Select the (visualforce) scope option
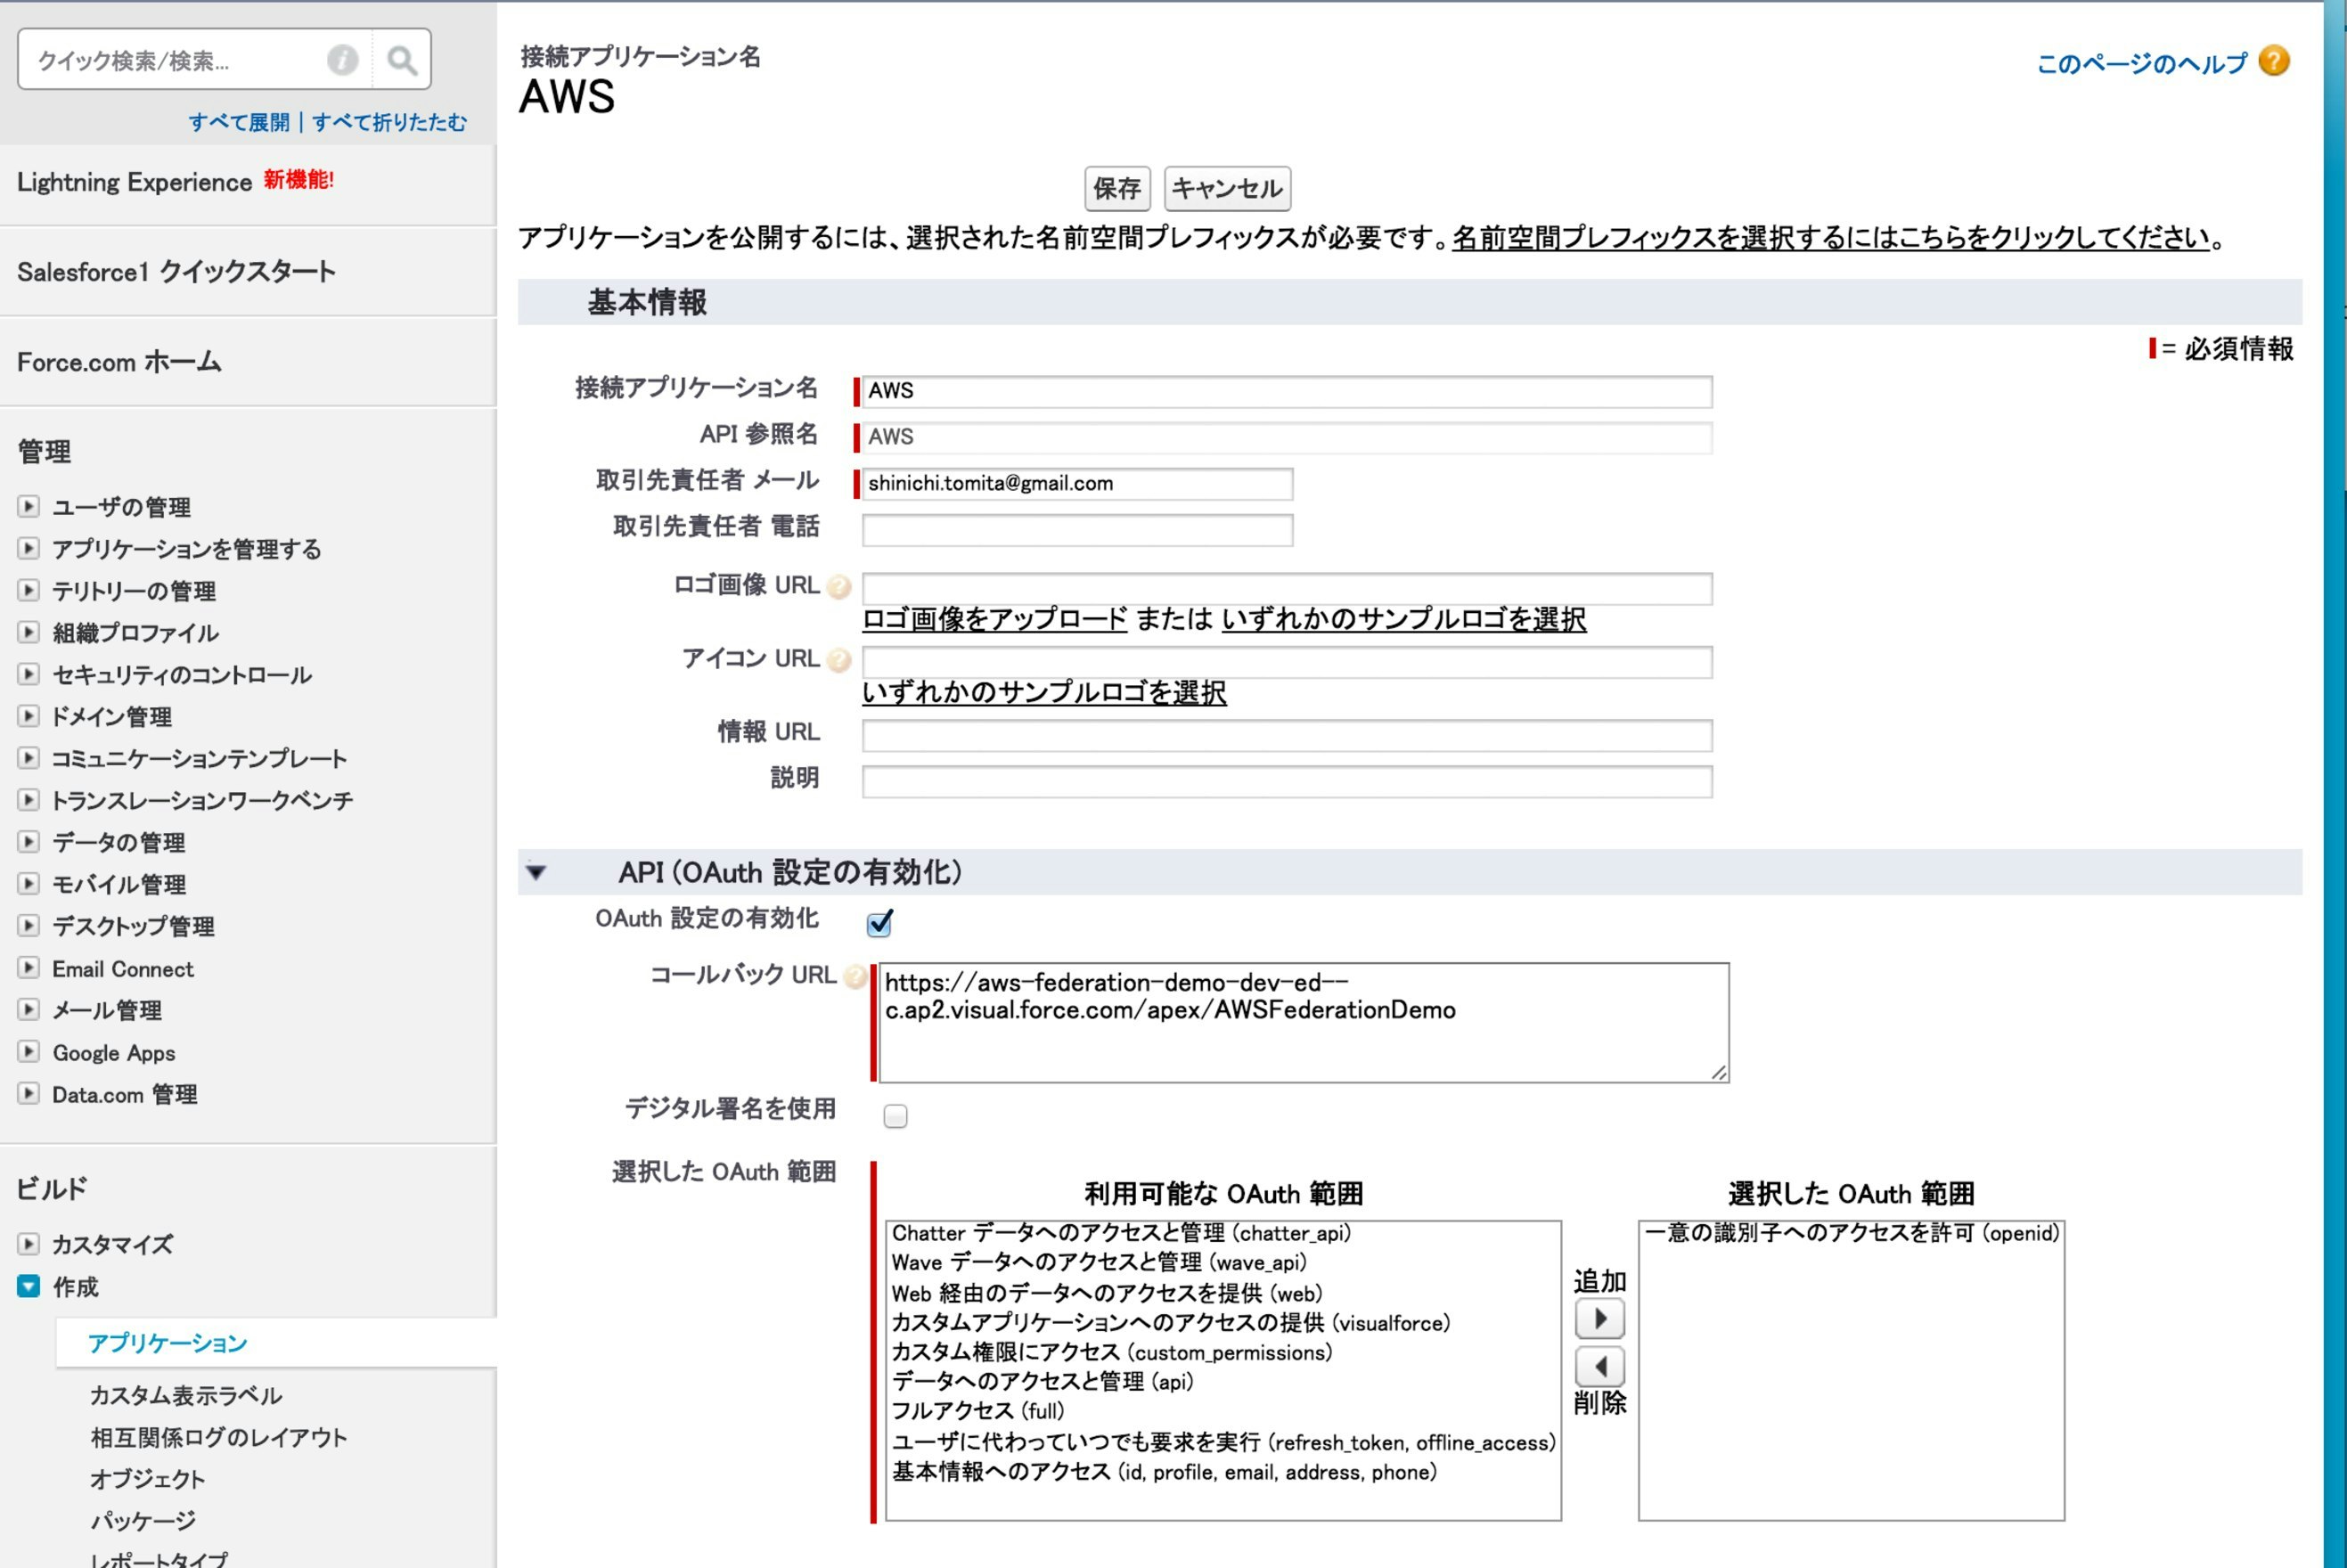This screenshot has height=1568, width=2347. tap(1171, 1323)
